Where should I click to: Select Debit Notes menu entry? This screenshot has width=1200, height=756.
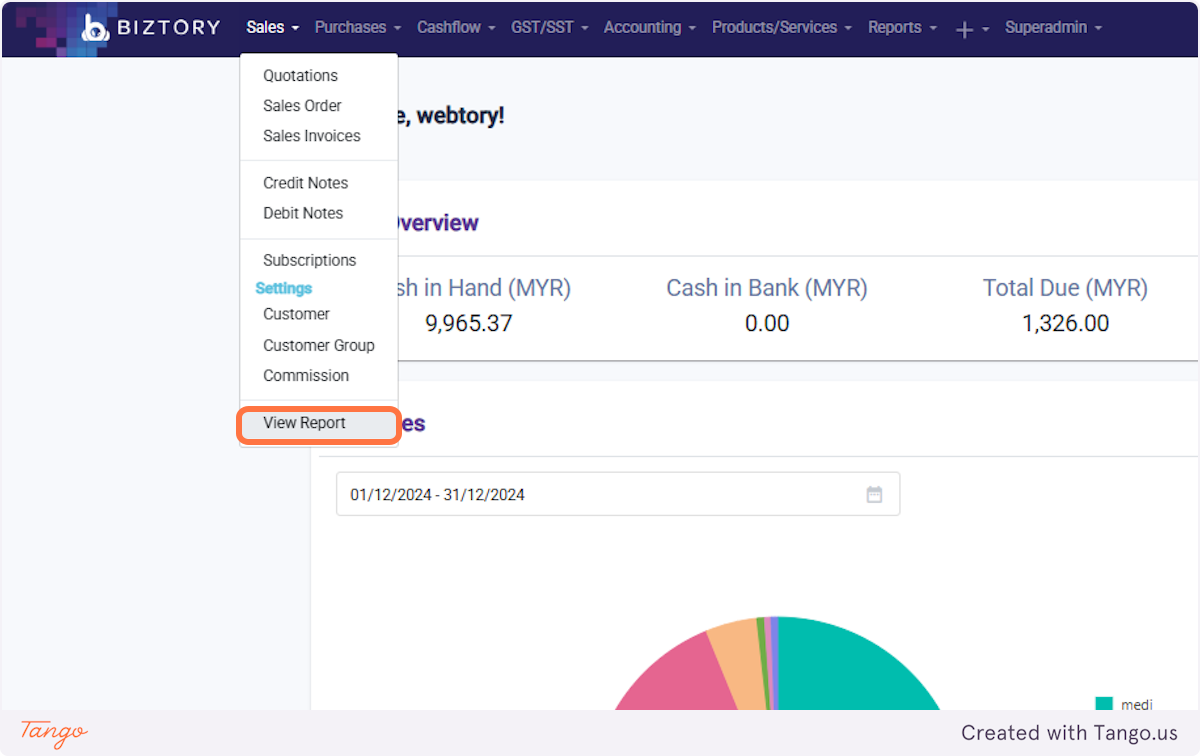click(x=319, y=213)
